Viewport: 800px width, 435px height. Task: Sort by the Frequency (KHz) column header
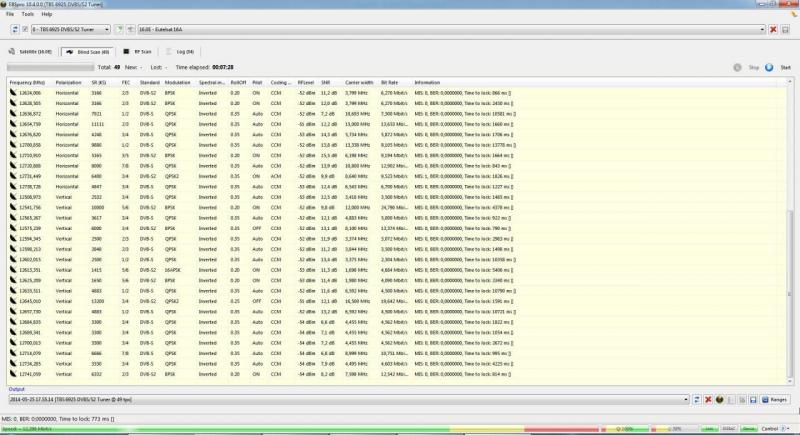tap(27, 82)
